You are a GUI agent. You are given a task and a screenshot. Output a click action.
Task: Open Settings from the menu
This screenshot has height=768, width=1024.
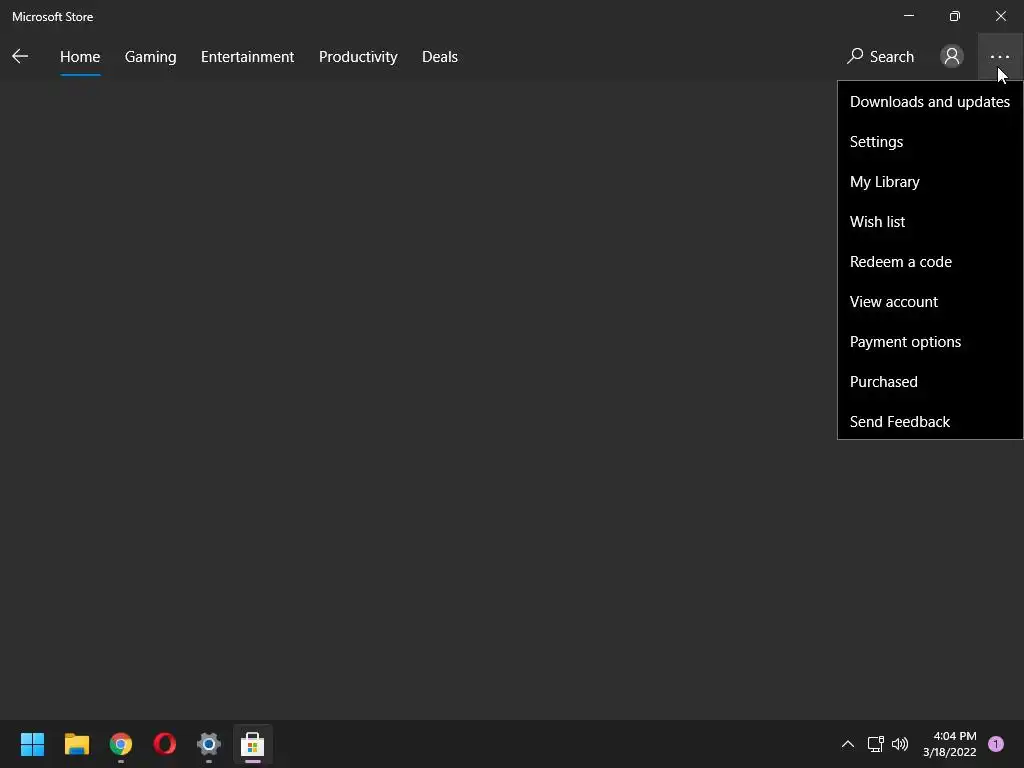(x=929, y=142)
